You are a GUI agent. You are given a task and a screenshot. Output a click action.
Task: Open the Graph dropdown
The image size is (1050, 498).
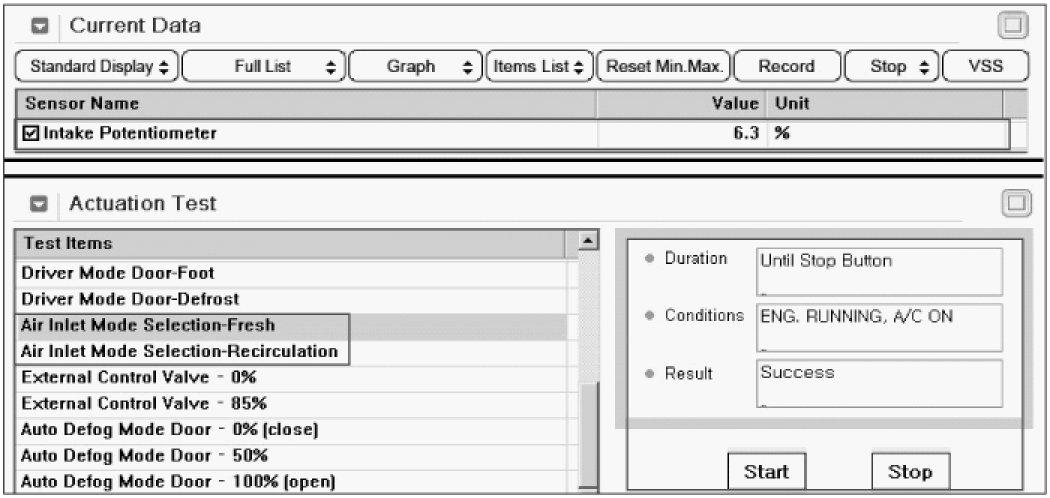click(x=415, y=67)
